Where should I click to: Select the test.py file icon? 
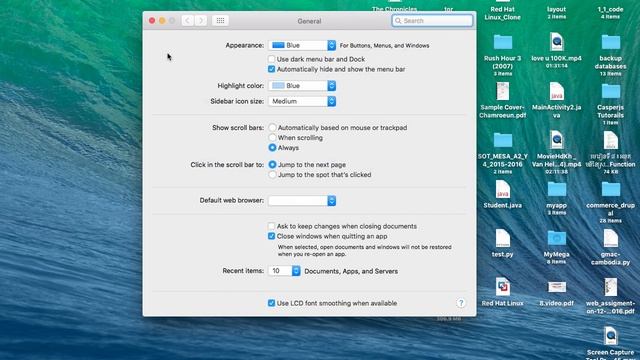point(502,238)
